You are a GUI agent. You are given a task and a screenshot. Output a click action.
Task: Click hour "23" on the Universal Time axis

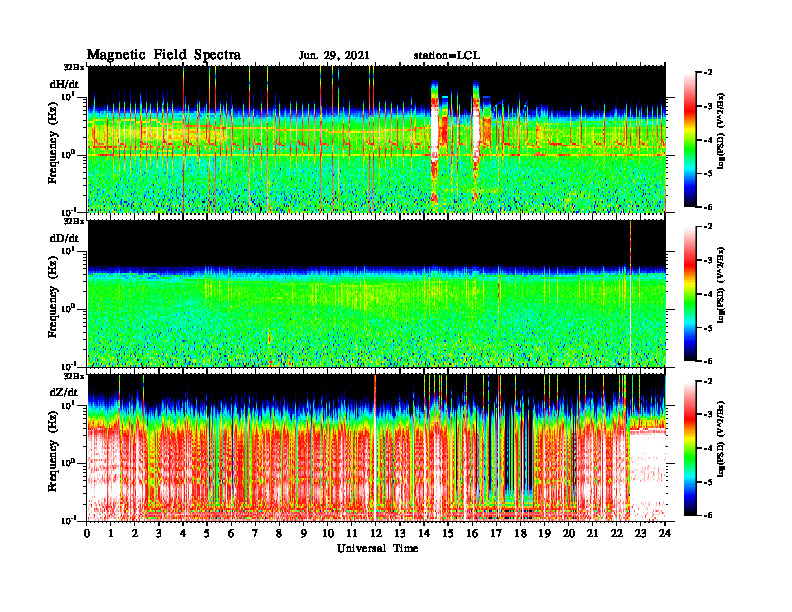coord(641,534)
